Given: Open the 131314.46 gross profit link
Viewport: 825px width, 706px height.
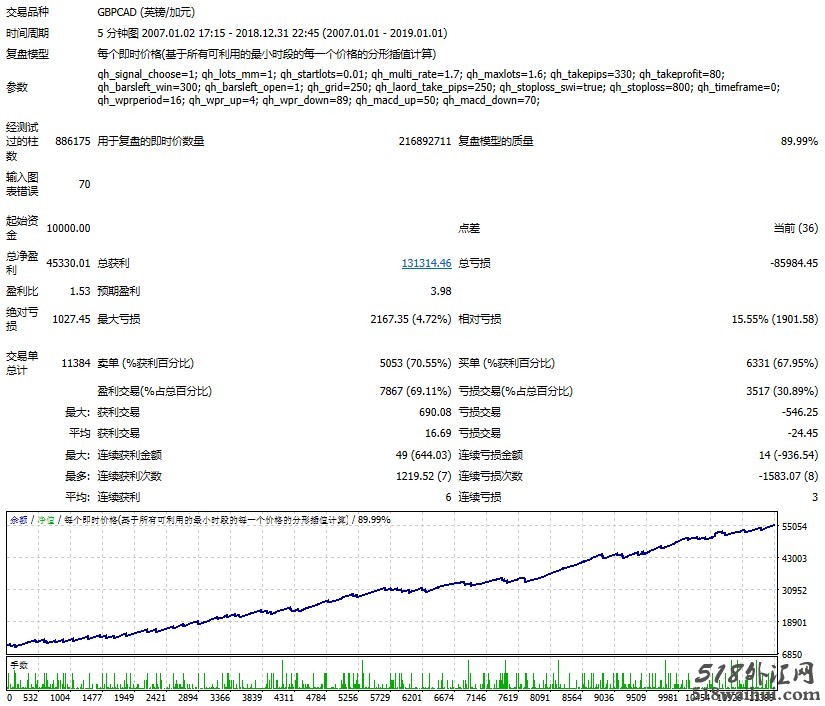Looking at the screenshot, I should click(426, 263).
